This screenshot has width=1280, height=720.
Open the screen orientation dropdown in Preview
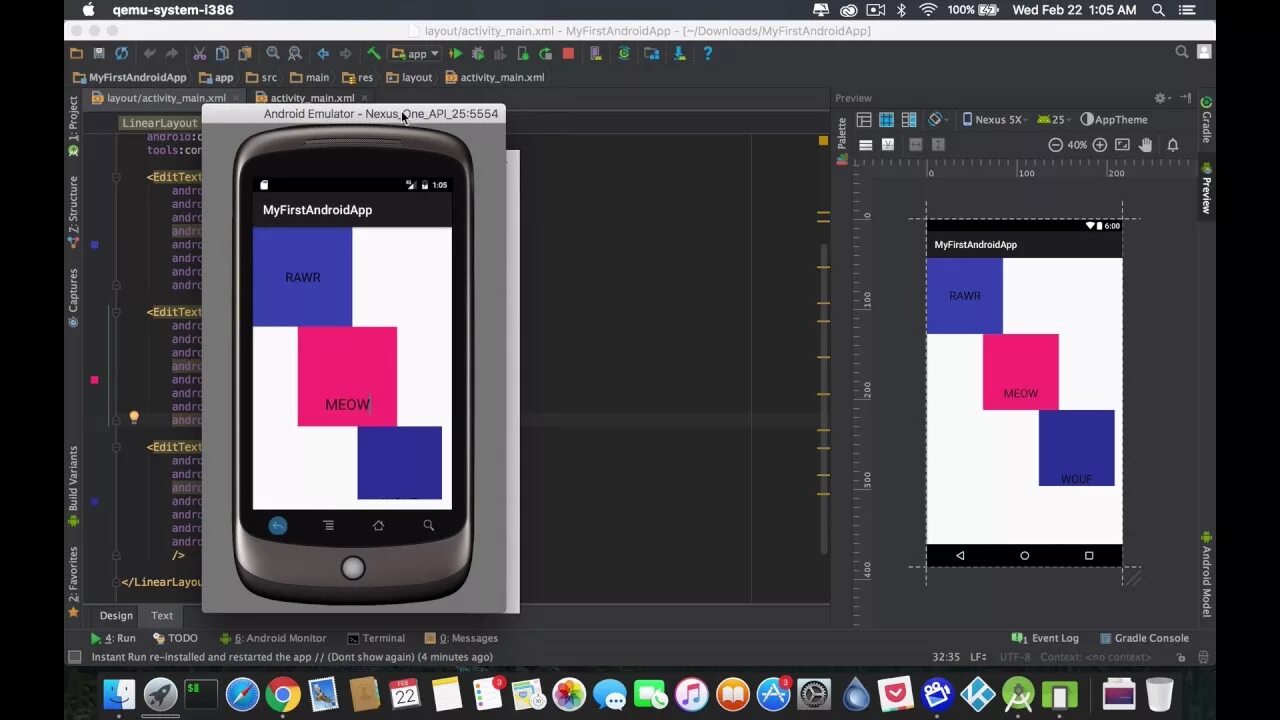click(938, 119)
